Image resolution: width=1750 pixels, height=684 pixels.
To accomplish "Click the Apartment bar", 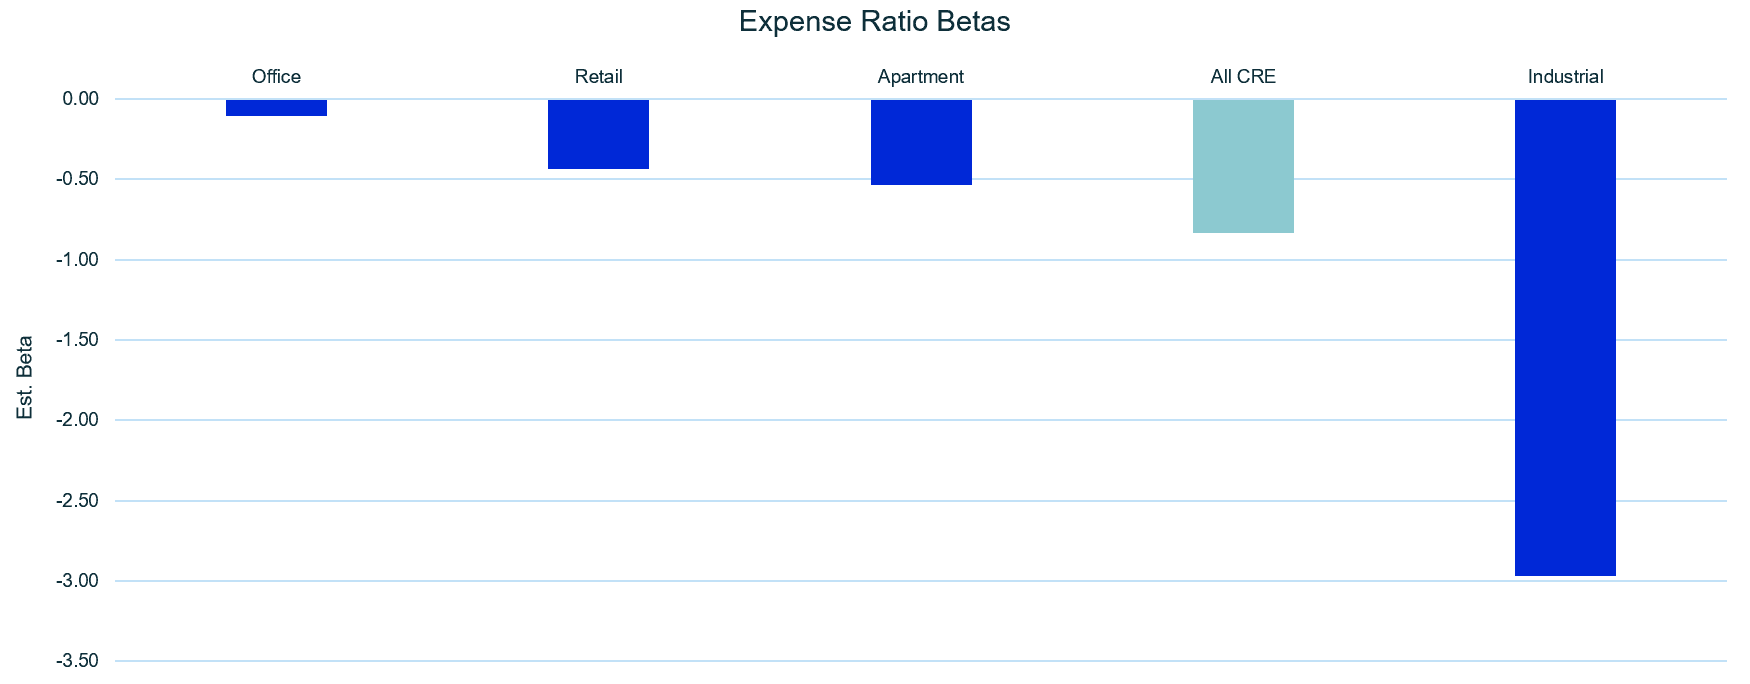I will click(920, 142).
